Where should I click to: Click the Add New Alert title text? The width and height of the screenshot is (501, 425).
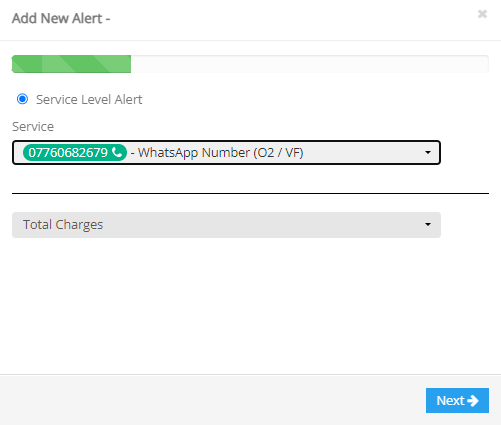[61, 18]
